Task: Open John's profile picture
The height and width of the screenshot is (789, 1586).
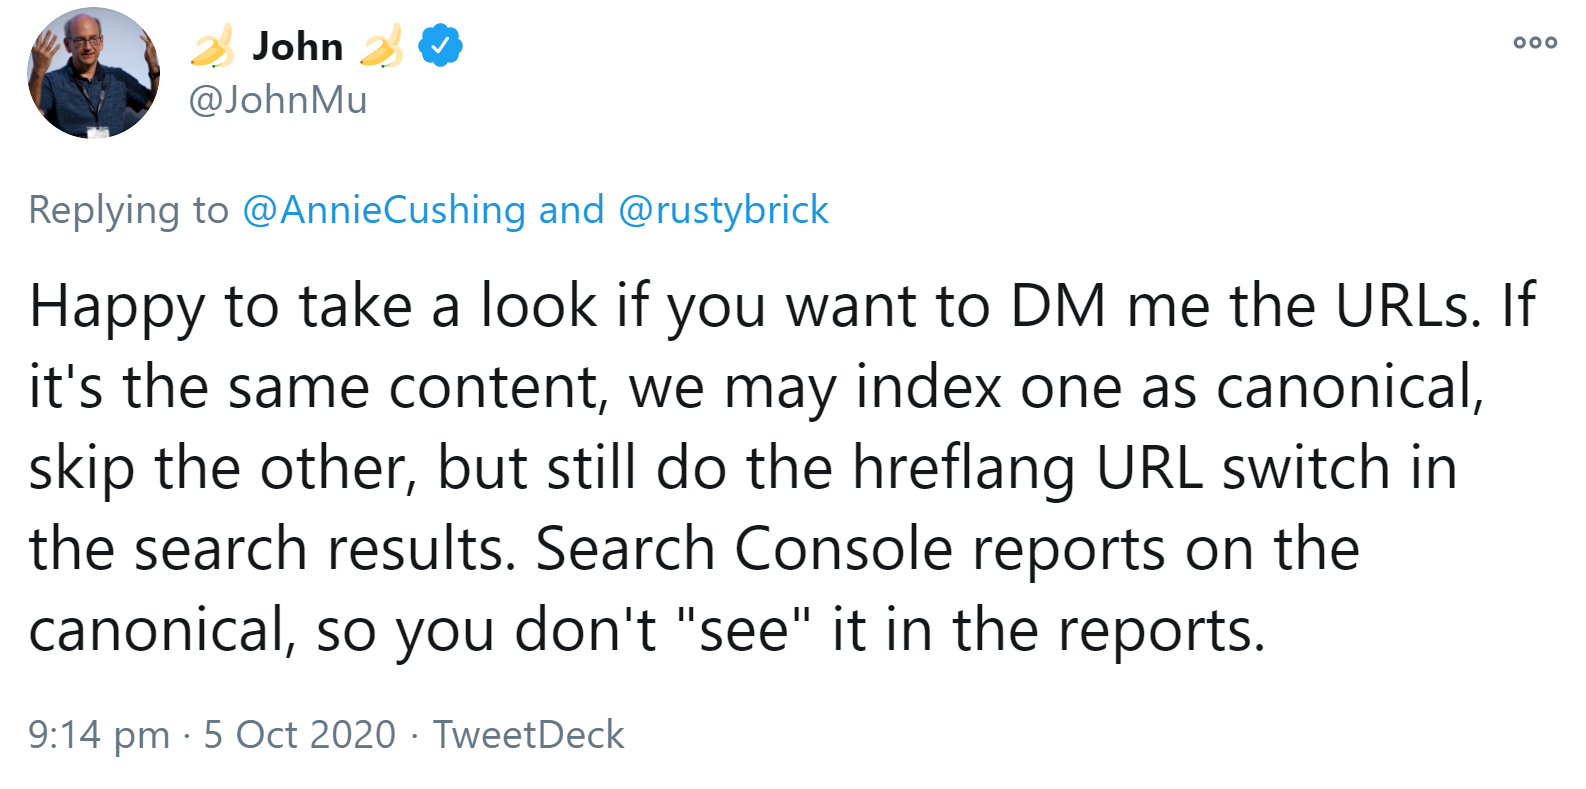Action: point(94,75)
